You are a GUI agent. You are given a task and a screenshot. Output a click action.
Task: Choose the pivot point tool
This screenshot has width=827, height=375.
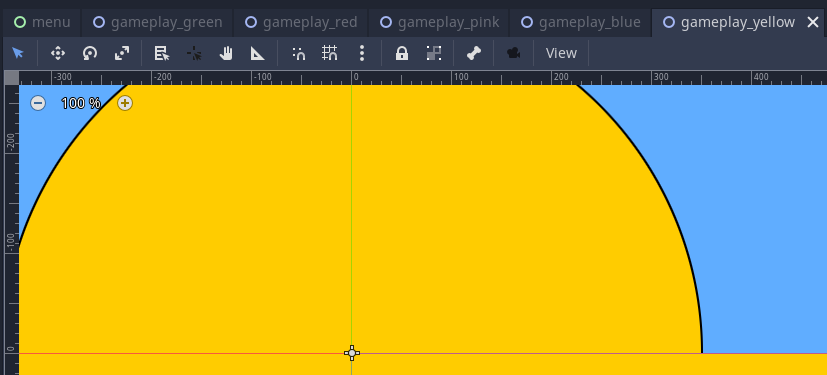coord(194,53)
